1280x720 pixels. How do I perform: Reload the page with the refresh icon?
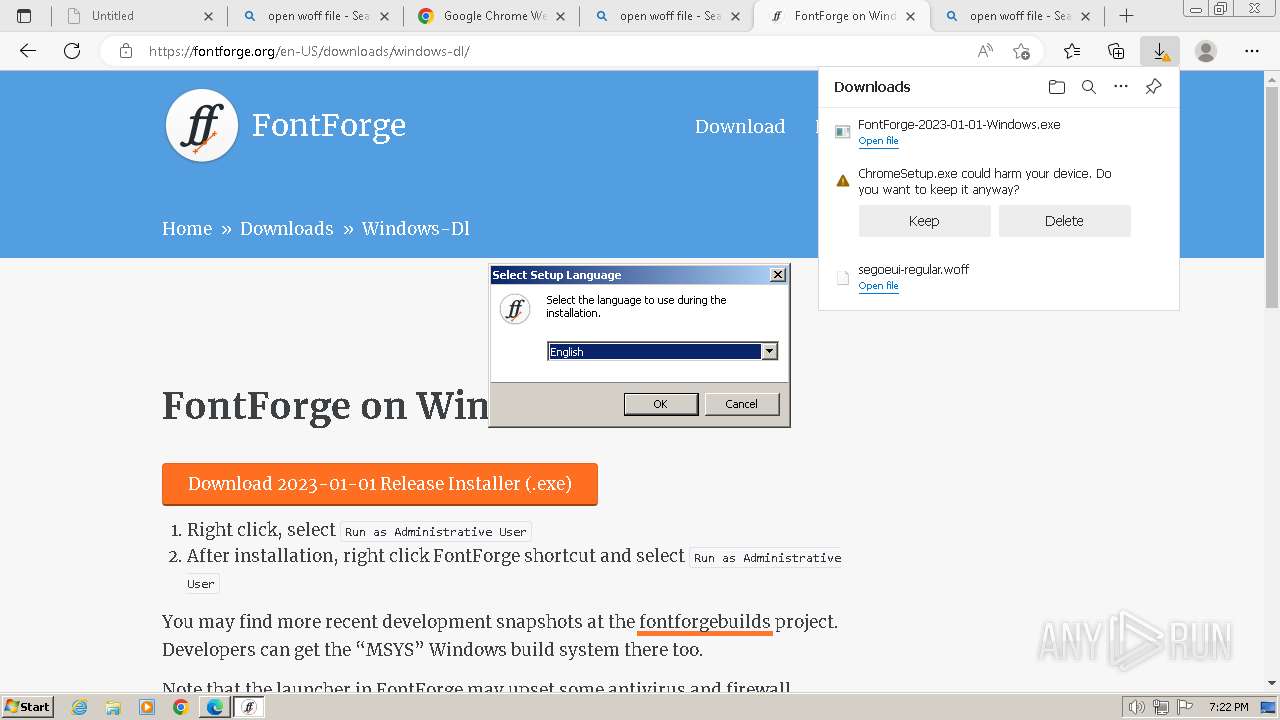[72, 51]
